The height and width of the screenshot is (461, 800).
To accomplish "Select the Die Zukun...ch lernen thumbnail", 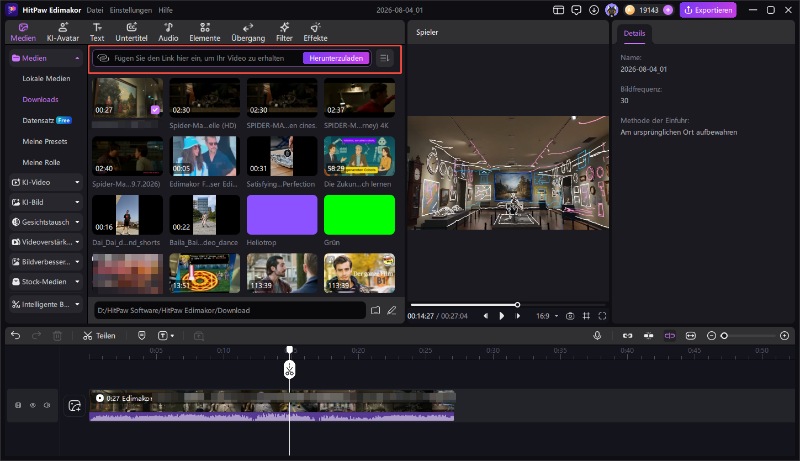I will (x=359, y=156).
